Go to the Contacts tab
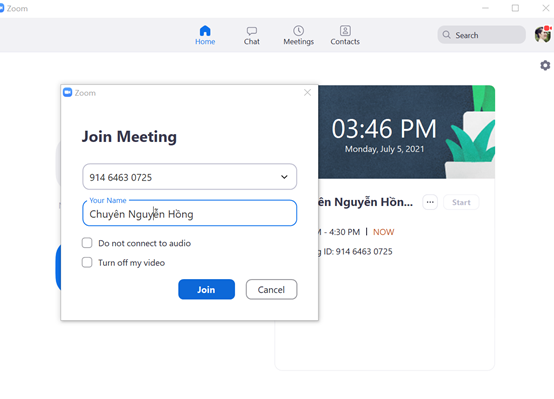Image resolution: width=554 pixels, height=399 pixels. (345, 35)
